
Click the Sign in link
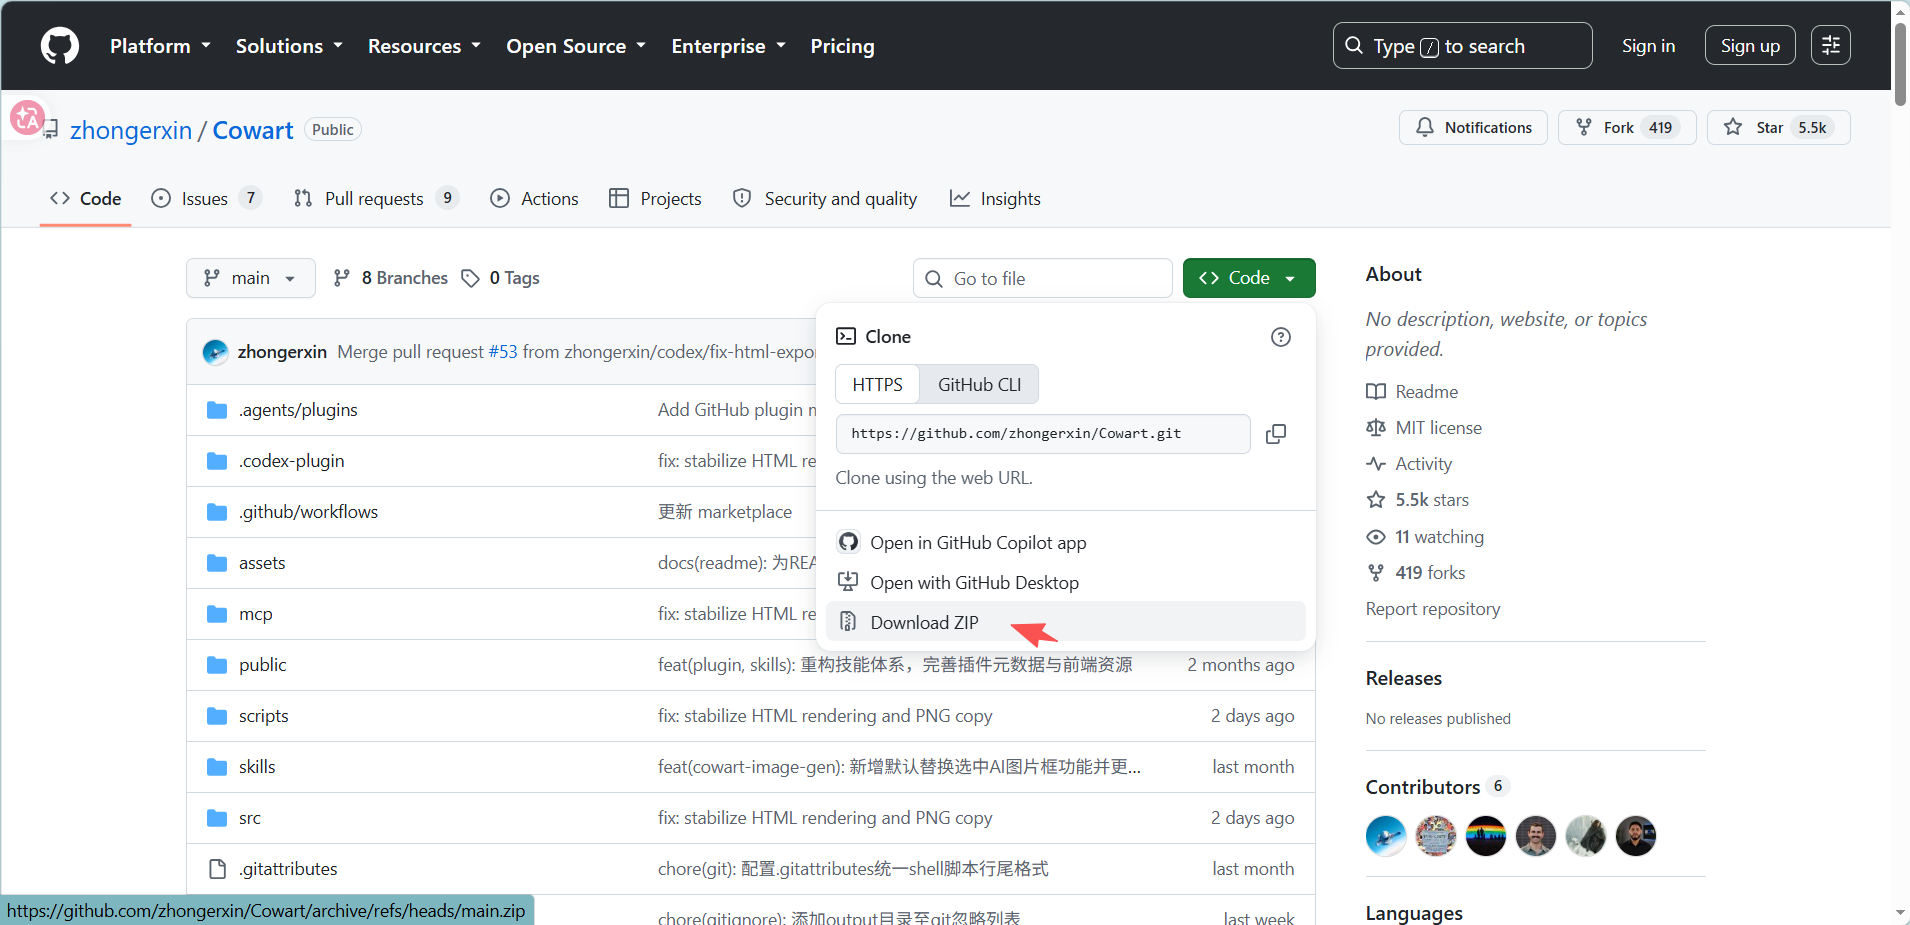click(1648, 46)
